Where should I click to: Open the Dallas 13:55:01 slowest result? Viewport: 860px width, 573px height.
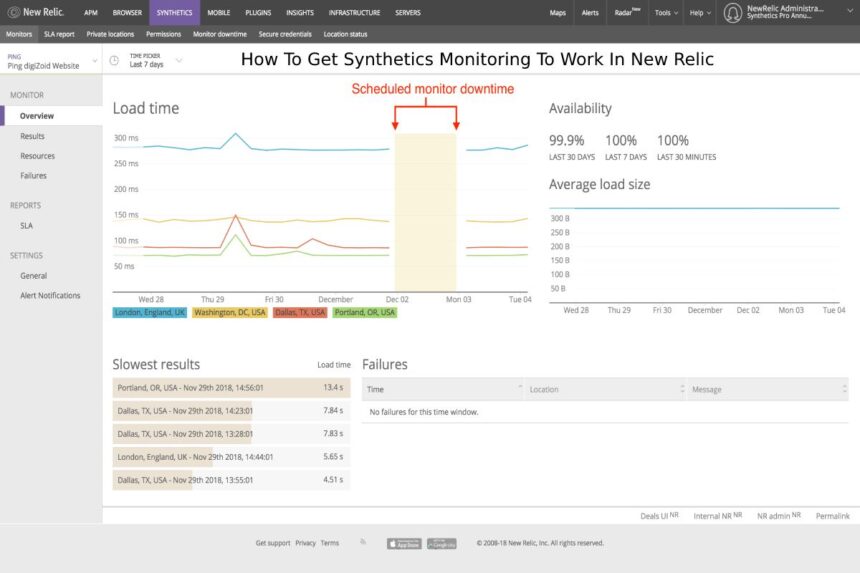[x=231, y=480]
